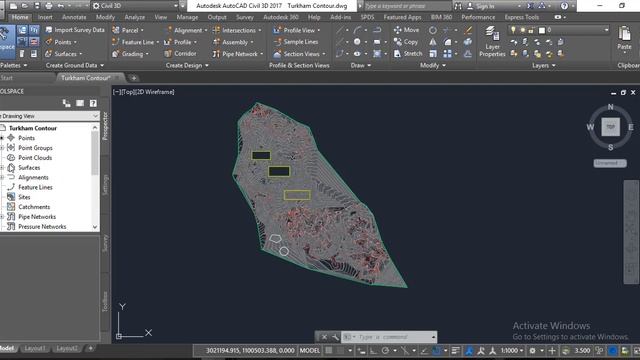The width and height of the screenshot is (640, 360).
Task: Click the Alignment tool
Action: 186,30
